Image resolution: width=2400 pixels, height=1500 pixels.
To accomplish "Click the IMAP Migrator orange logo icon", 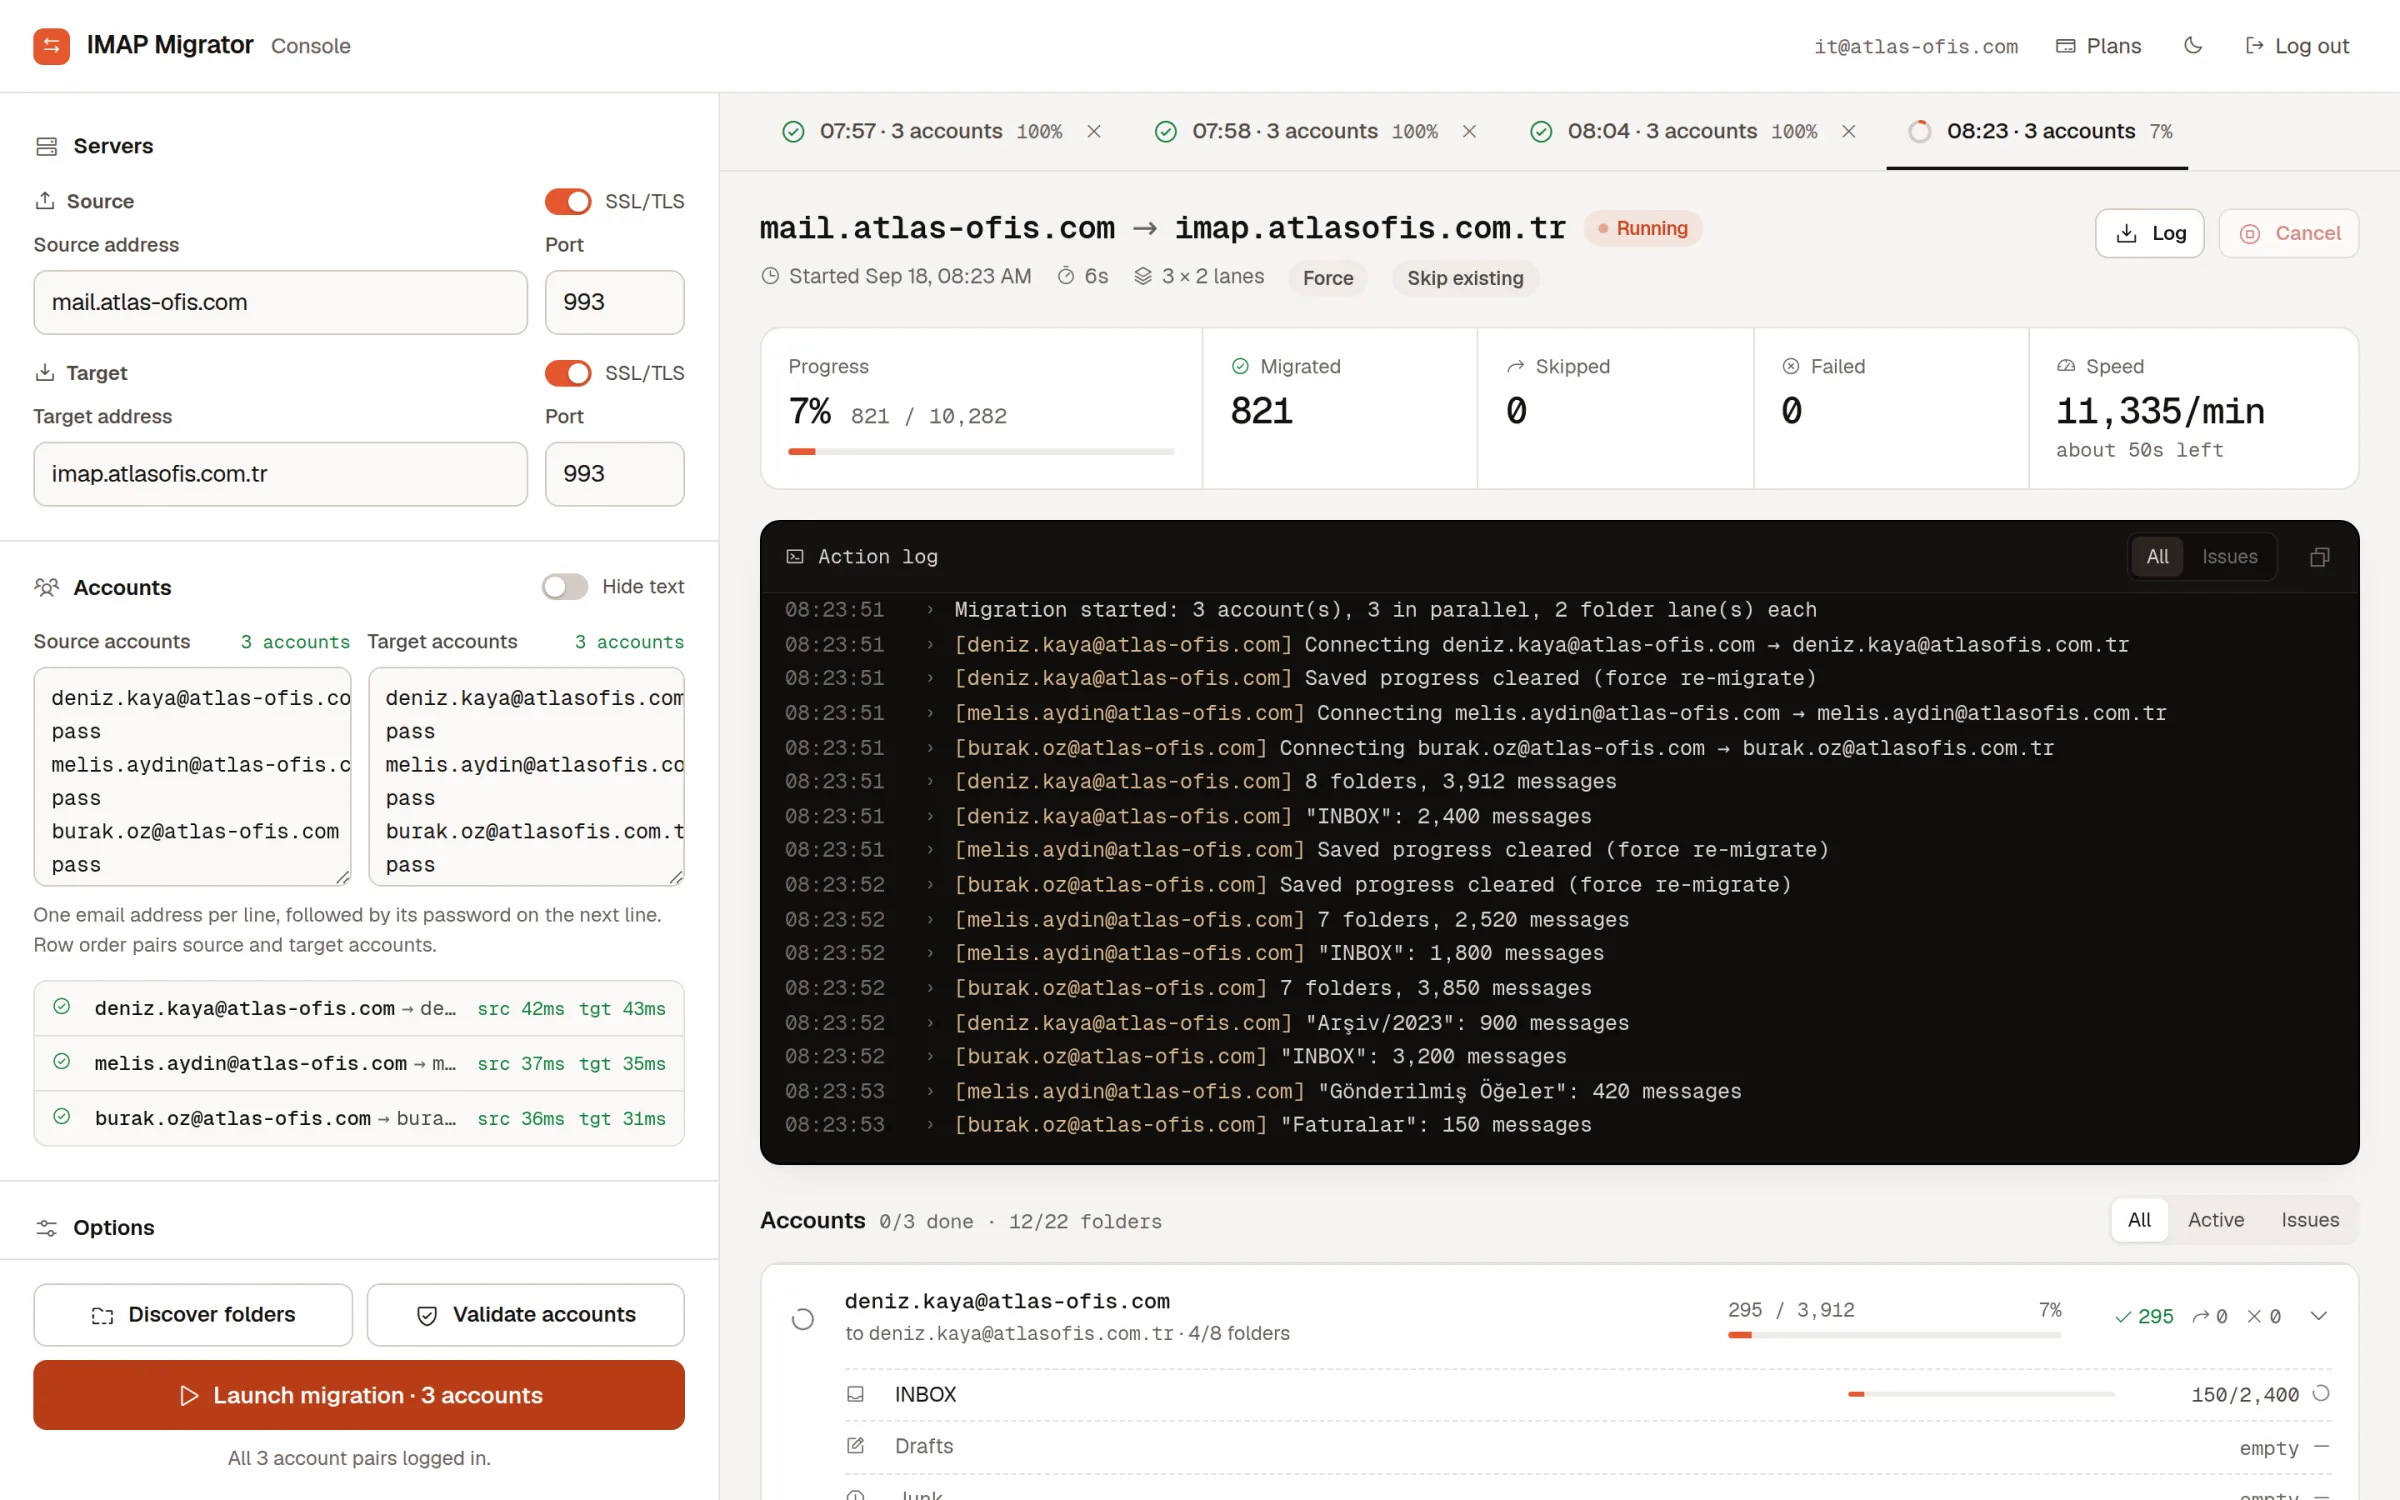I will (x=51, y=46).
